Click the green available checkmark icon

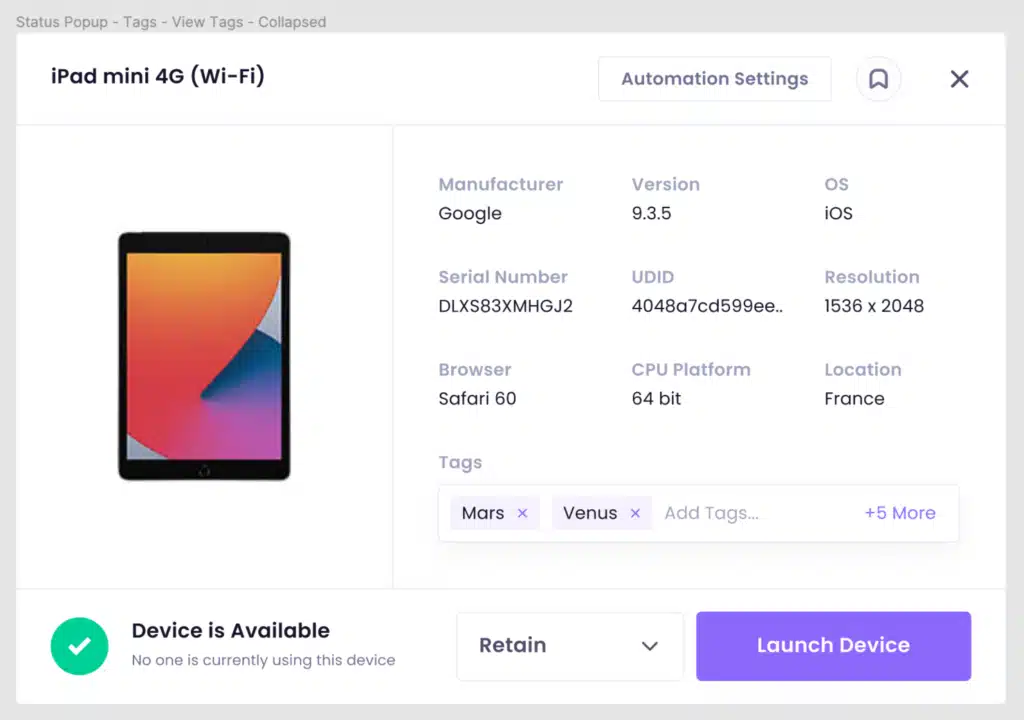[x=79, y=645]
